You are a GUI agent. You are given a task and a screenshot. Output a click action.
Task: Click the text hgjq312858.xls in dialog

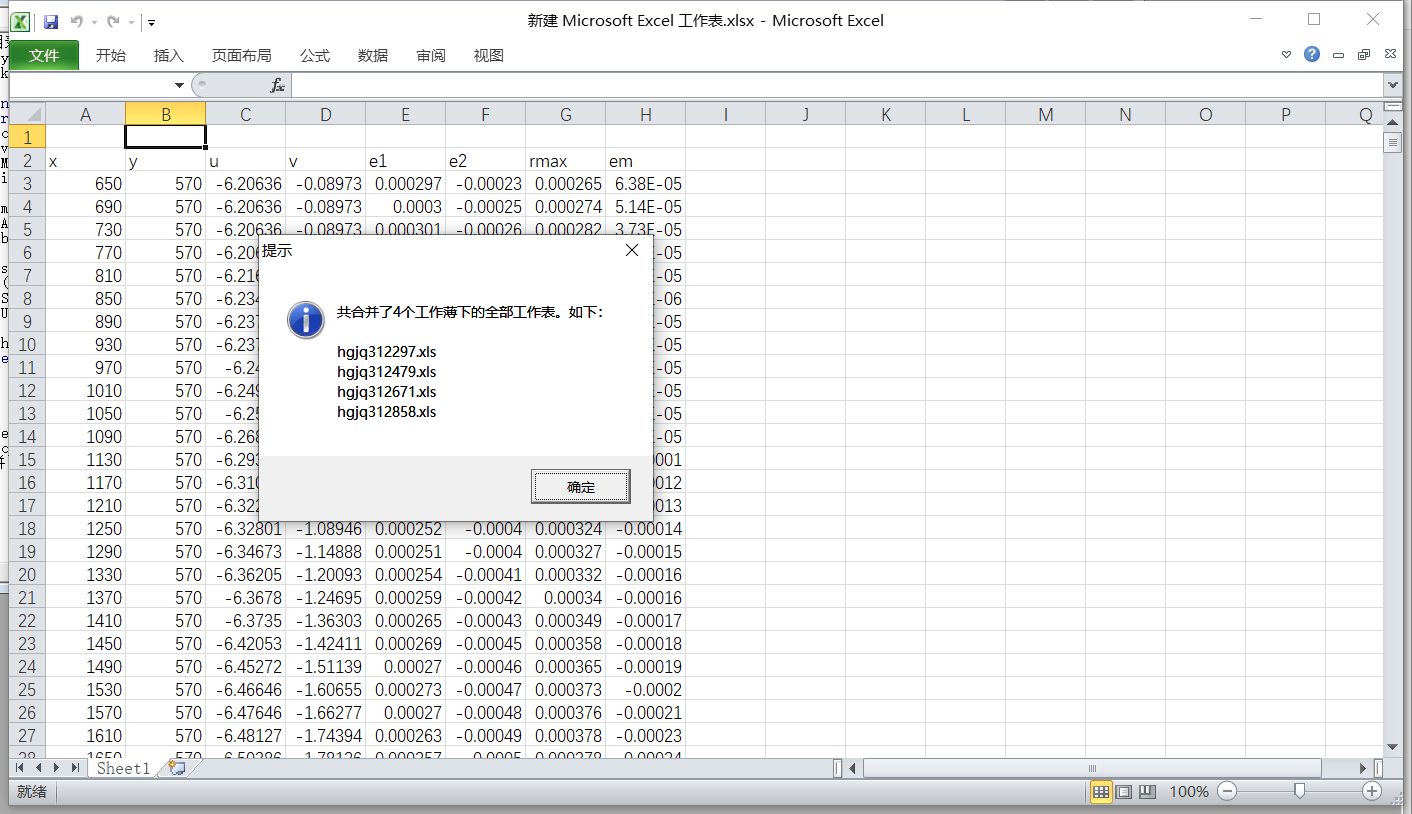(x=387, y=412)
